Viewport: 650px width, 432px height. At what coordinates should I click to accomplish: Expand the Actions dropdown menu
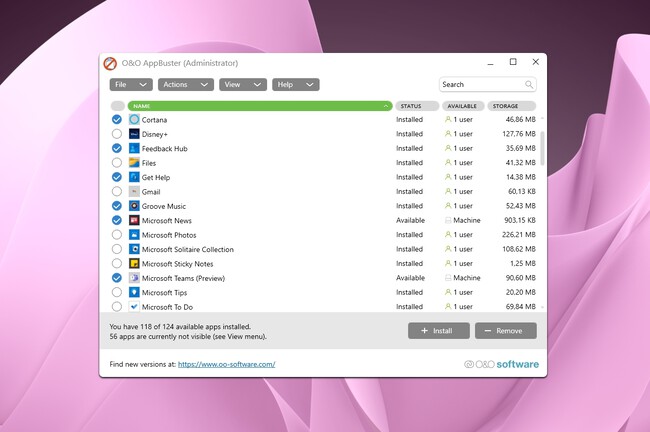click(x=185, y=85)
